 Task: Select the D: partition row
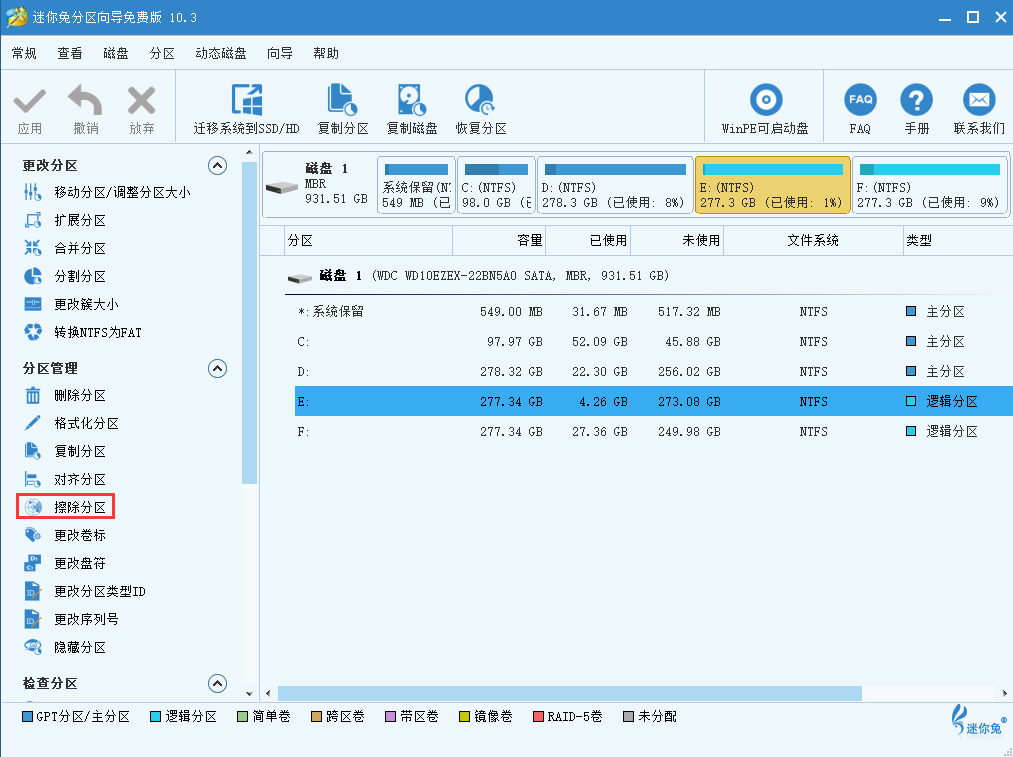point(654,371)
